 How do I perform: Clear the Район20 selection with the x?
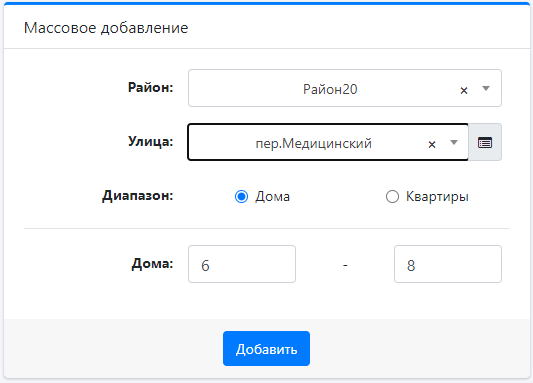(464, 90)
